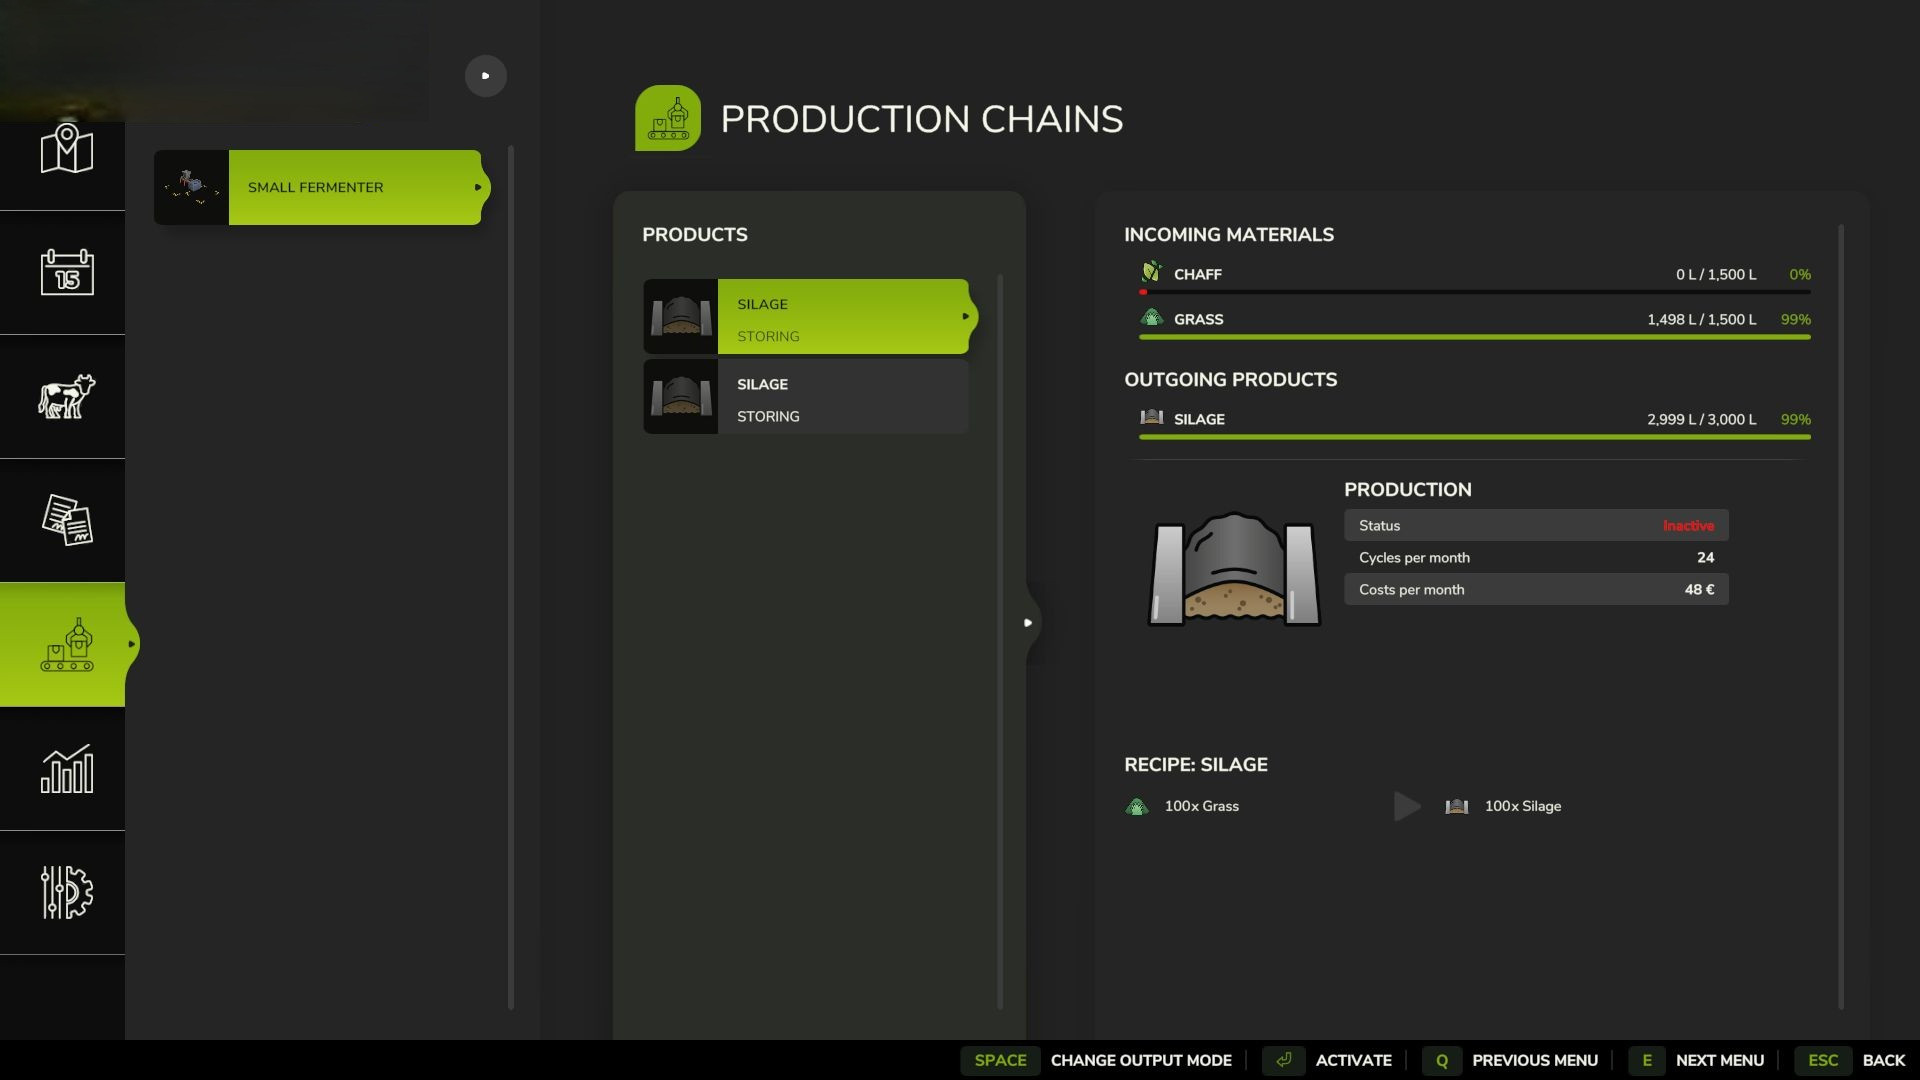This screenshot has width=1920, height=1080.
Task: Select the Small Fermenter production point
Action: click(x=354, y=187)
